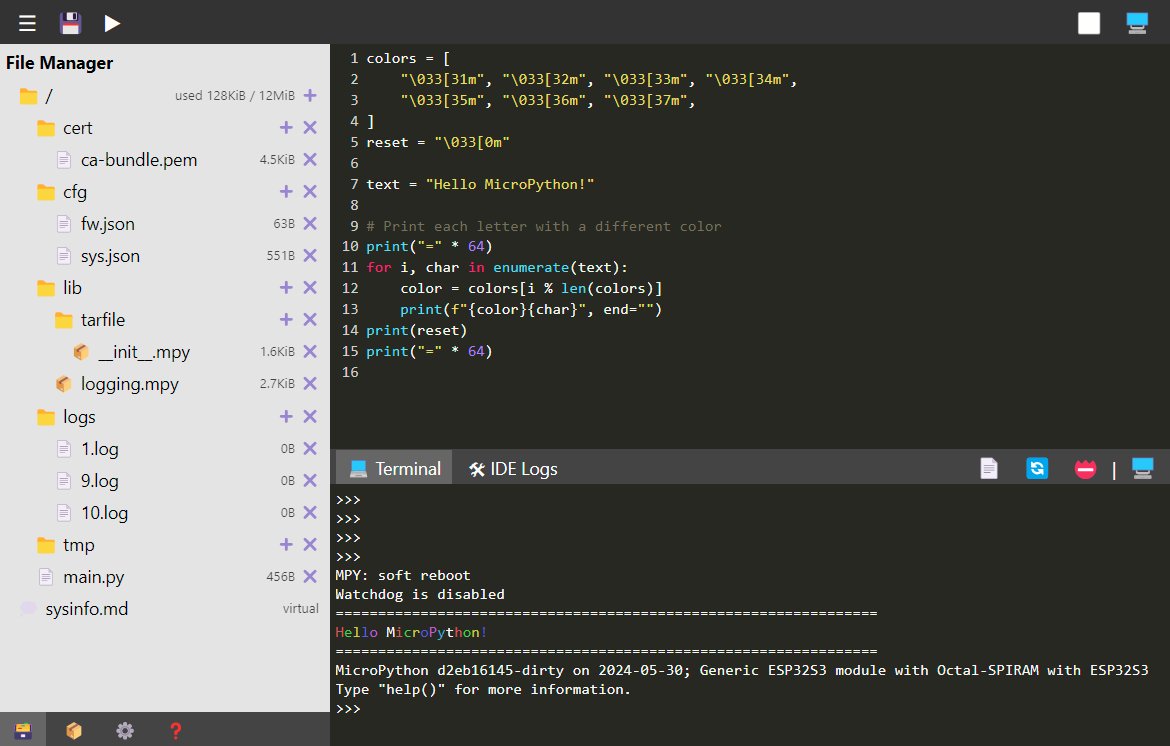Open logging.mpy file
Image resolution: width=1170 pixels, height=746 pixels.
point(130,384)
